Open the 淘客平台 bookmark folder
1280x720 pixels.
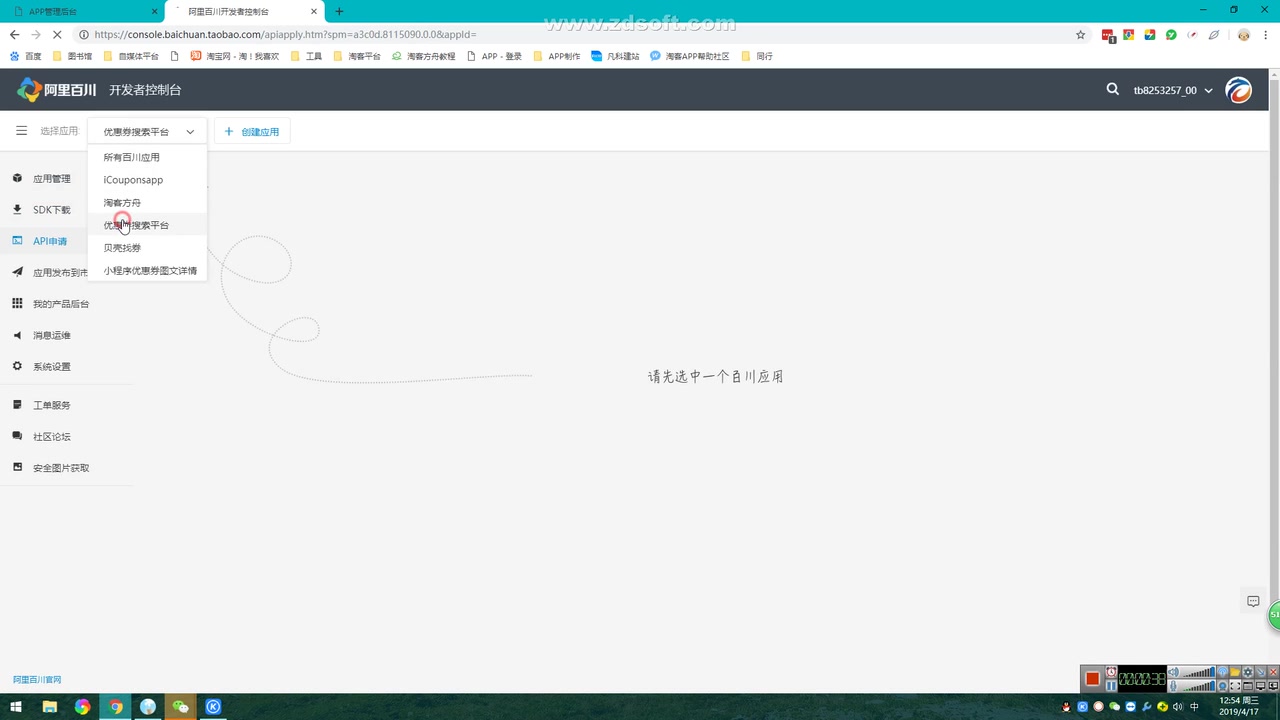point(357,56)
